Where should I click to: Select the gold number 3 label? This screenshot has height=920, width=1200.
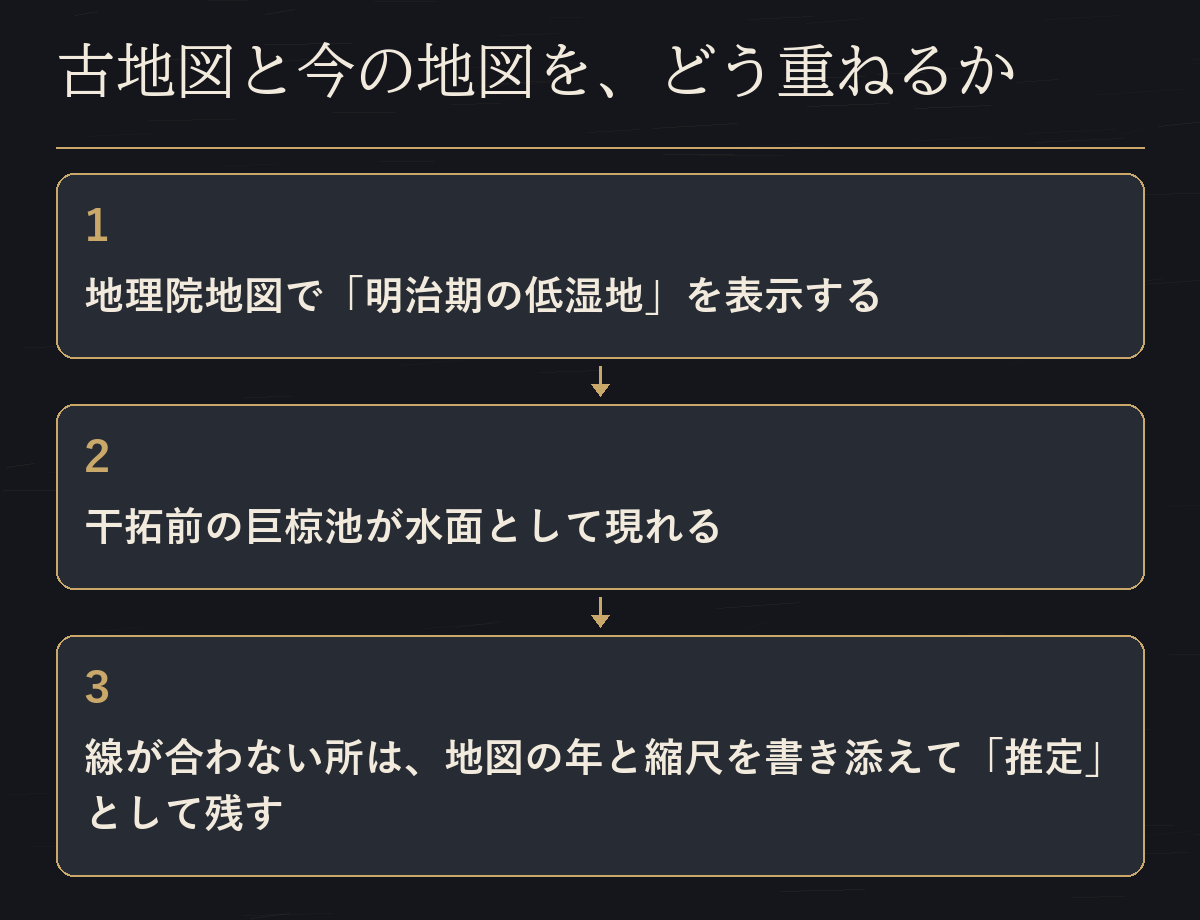click(x=97, y=688)
